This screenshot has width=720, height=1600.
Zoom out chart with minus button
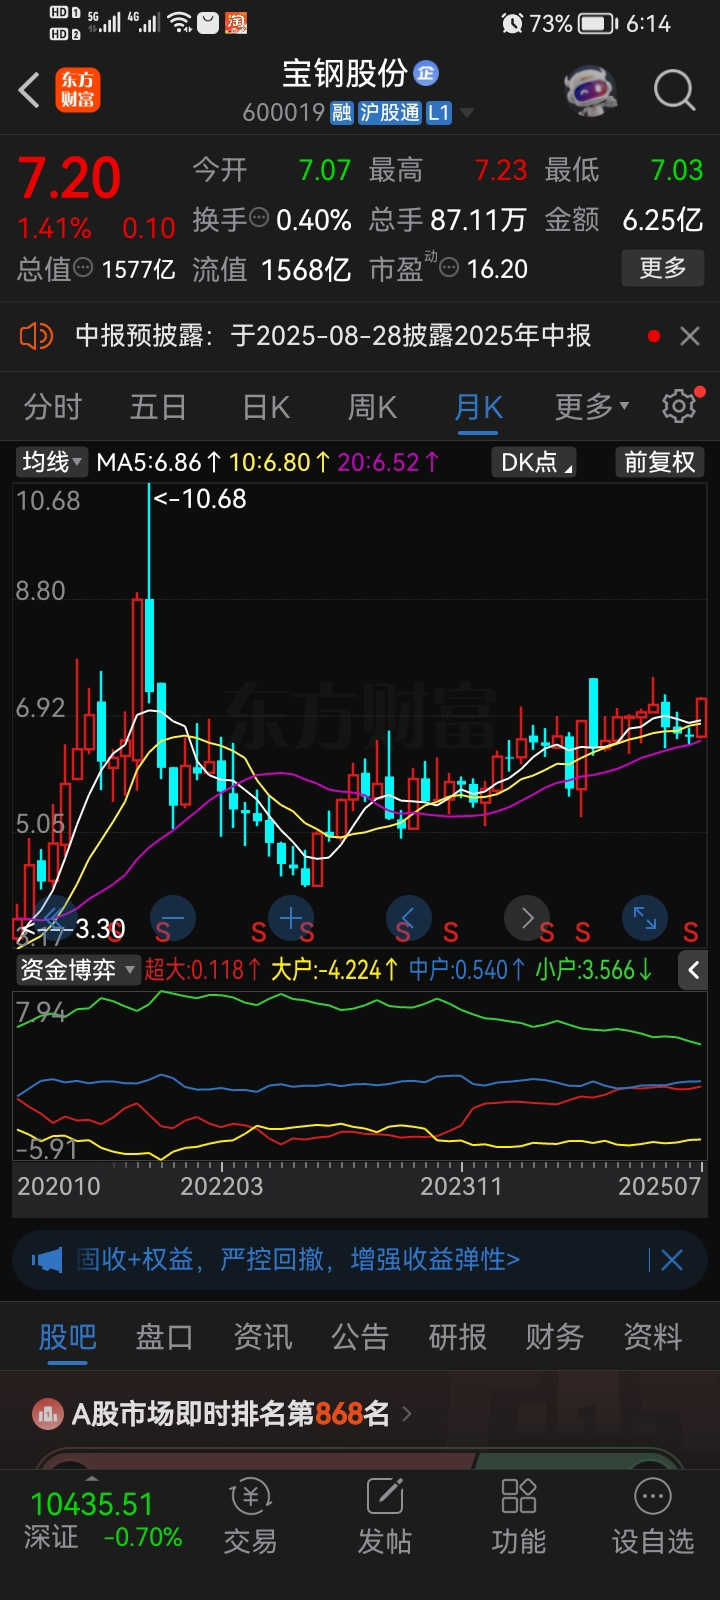[172, 918]
